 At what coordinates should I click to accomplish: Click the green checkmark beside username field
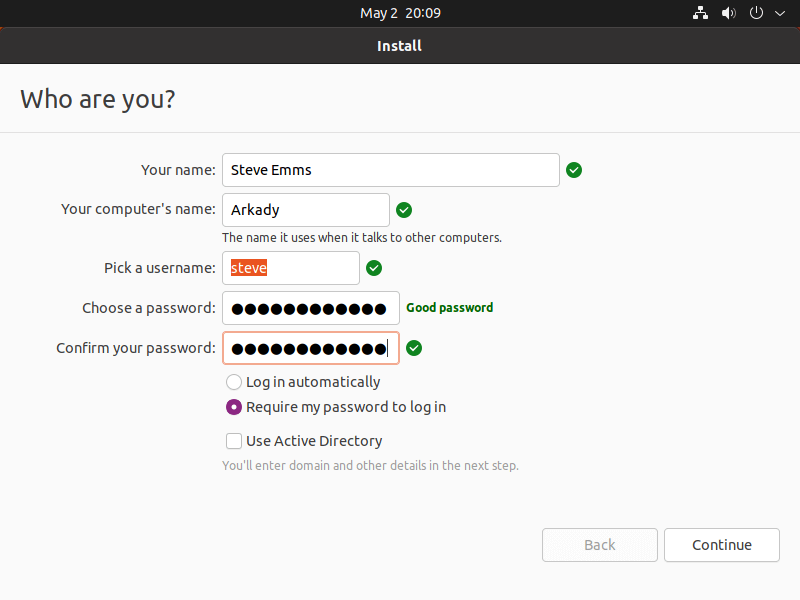point(374,268)
